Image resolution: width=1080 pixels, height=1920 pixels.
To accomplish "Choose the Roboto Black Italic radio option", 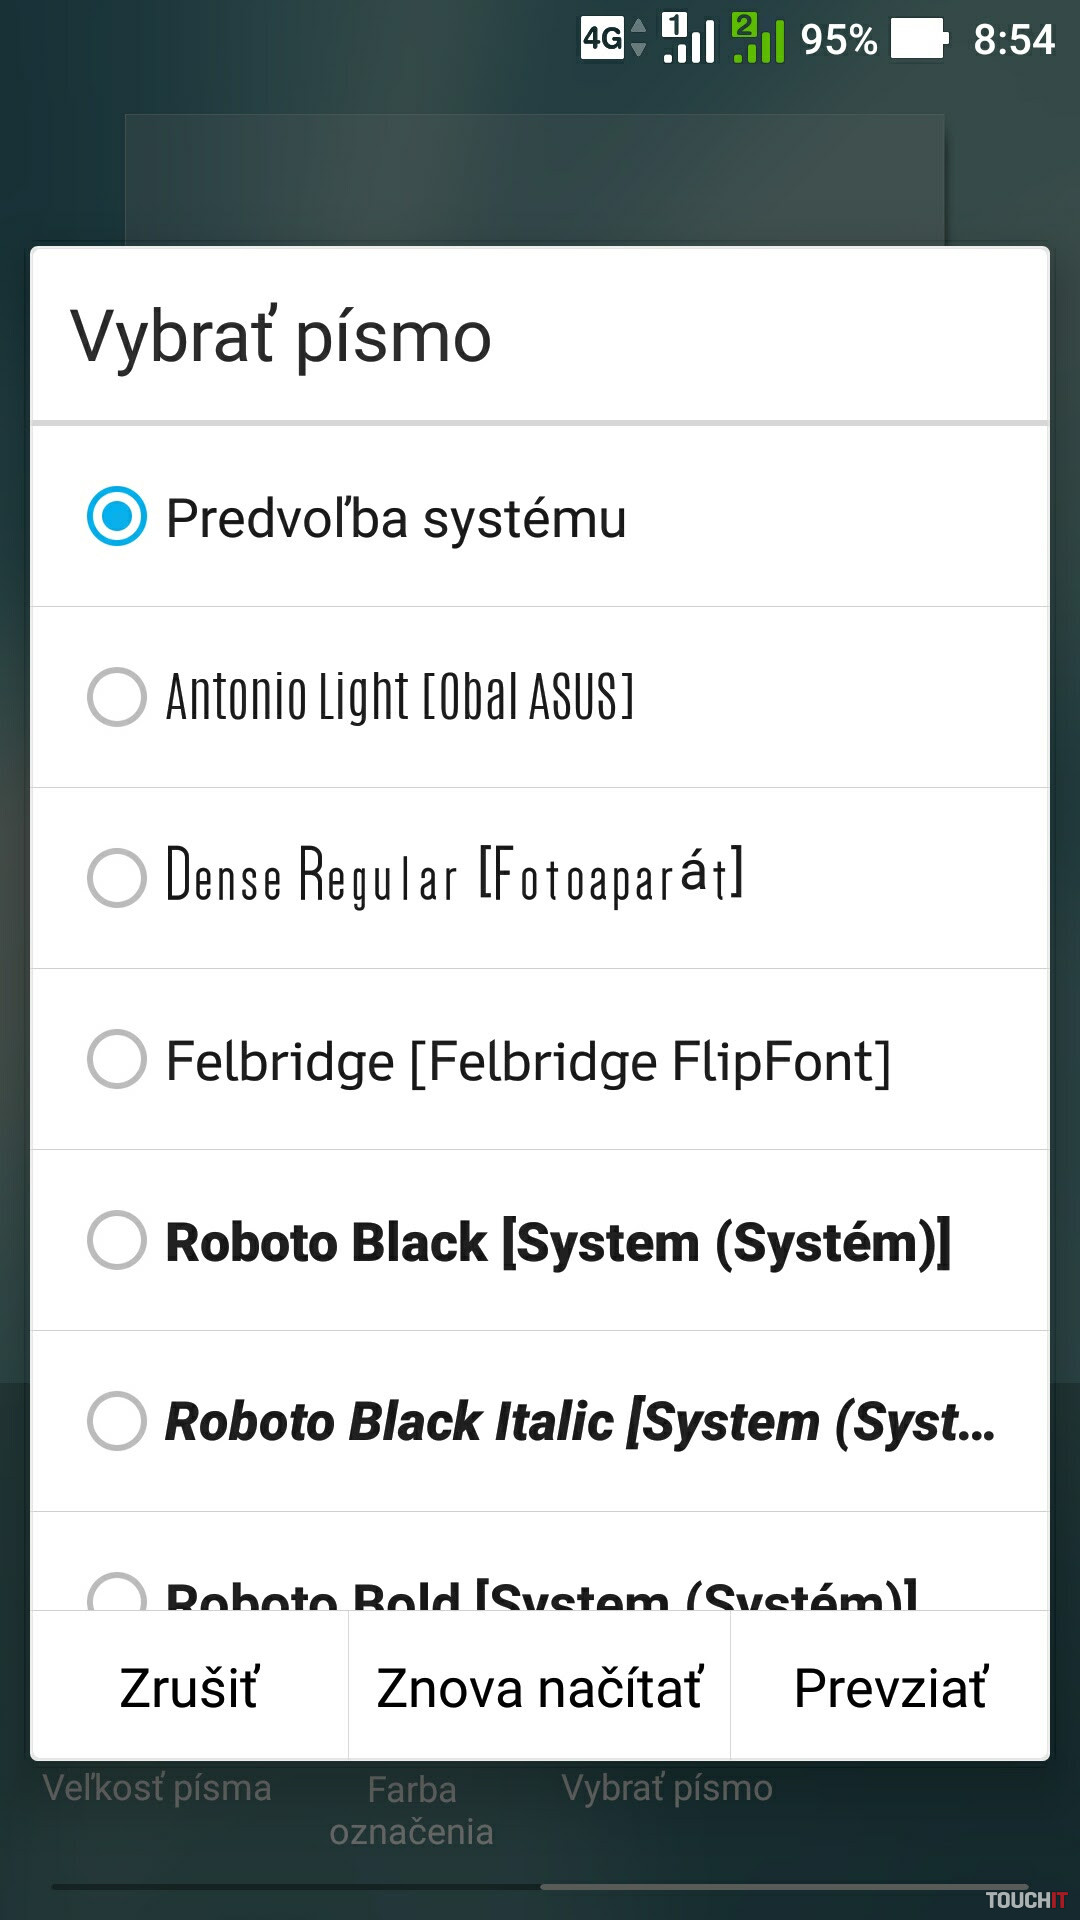I will point(117,1421).
